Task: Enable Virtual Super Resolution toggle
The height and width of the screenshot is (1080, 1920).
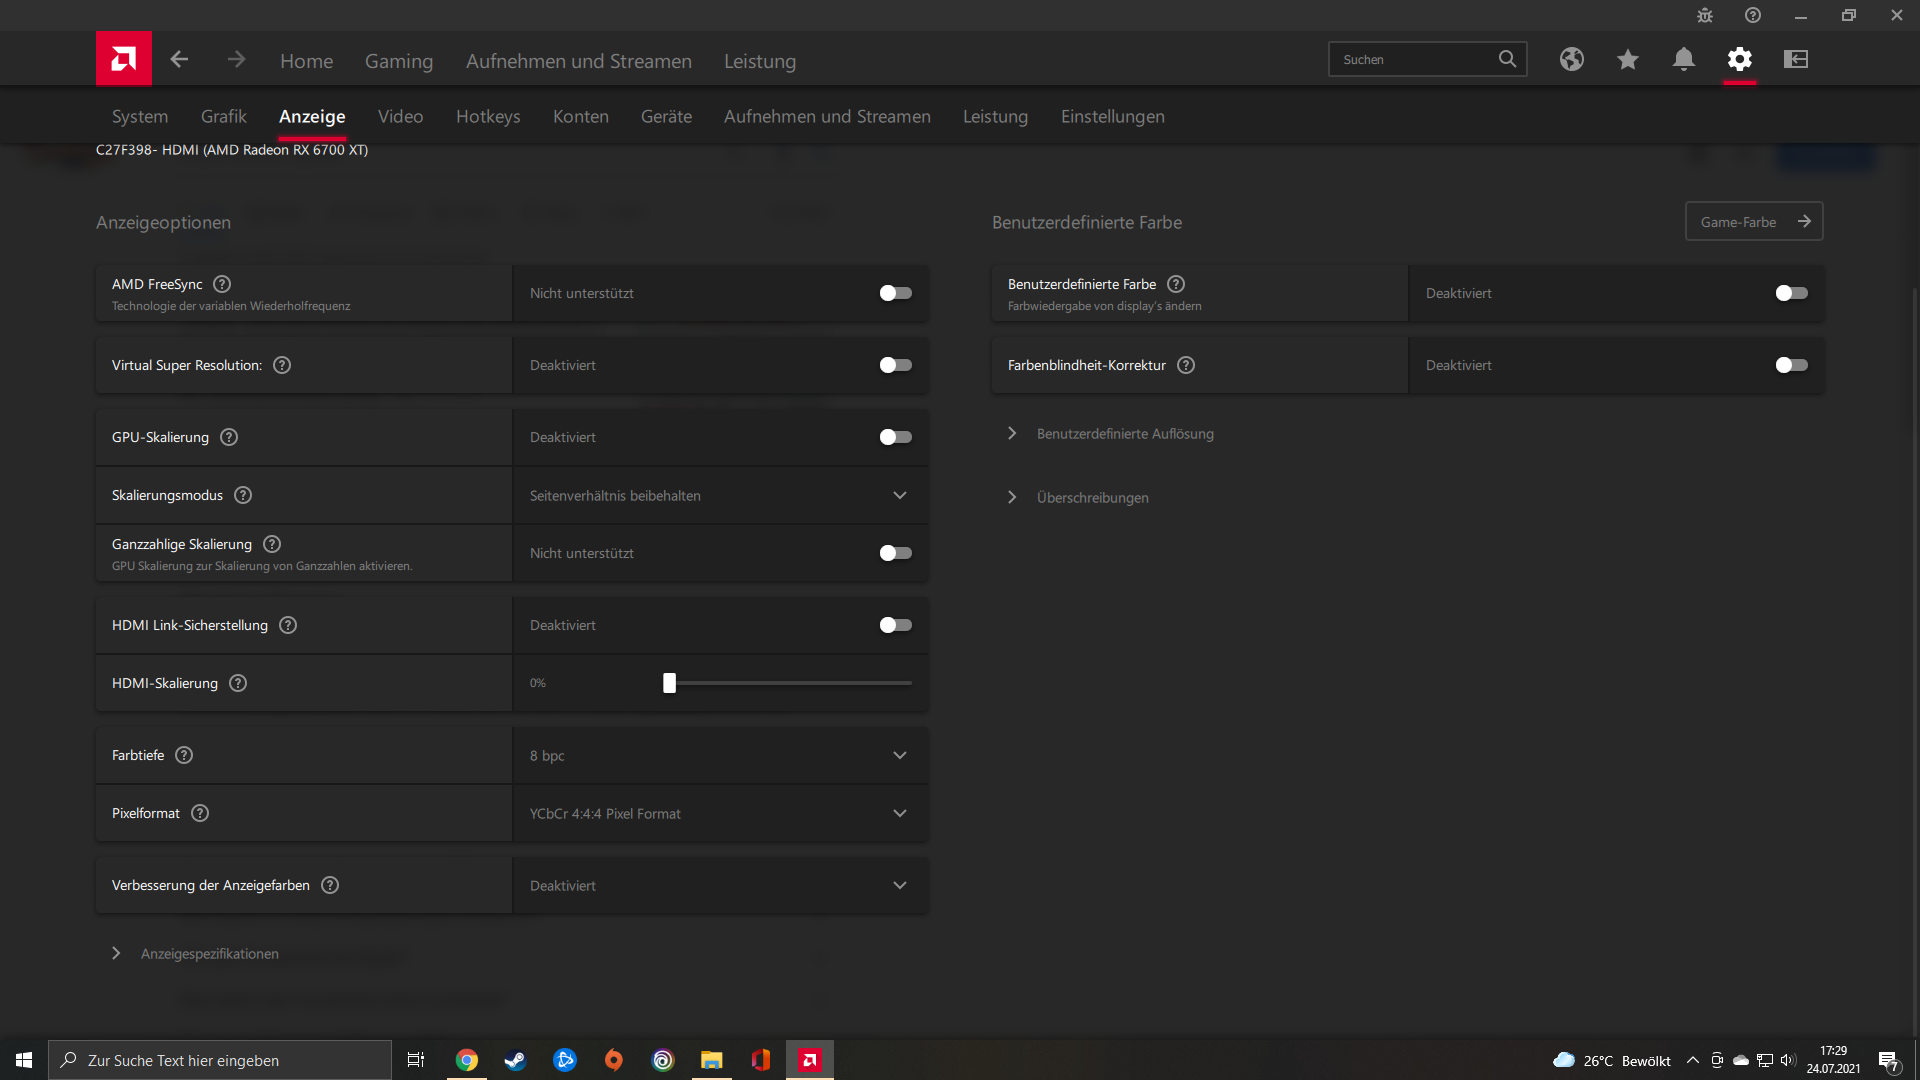Action: tap(895, 365)
